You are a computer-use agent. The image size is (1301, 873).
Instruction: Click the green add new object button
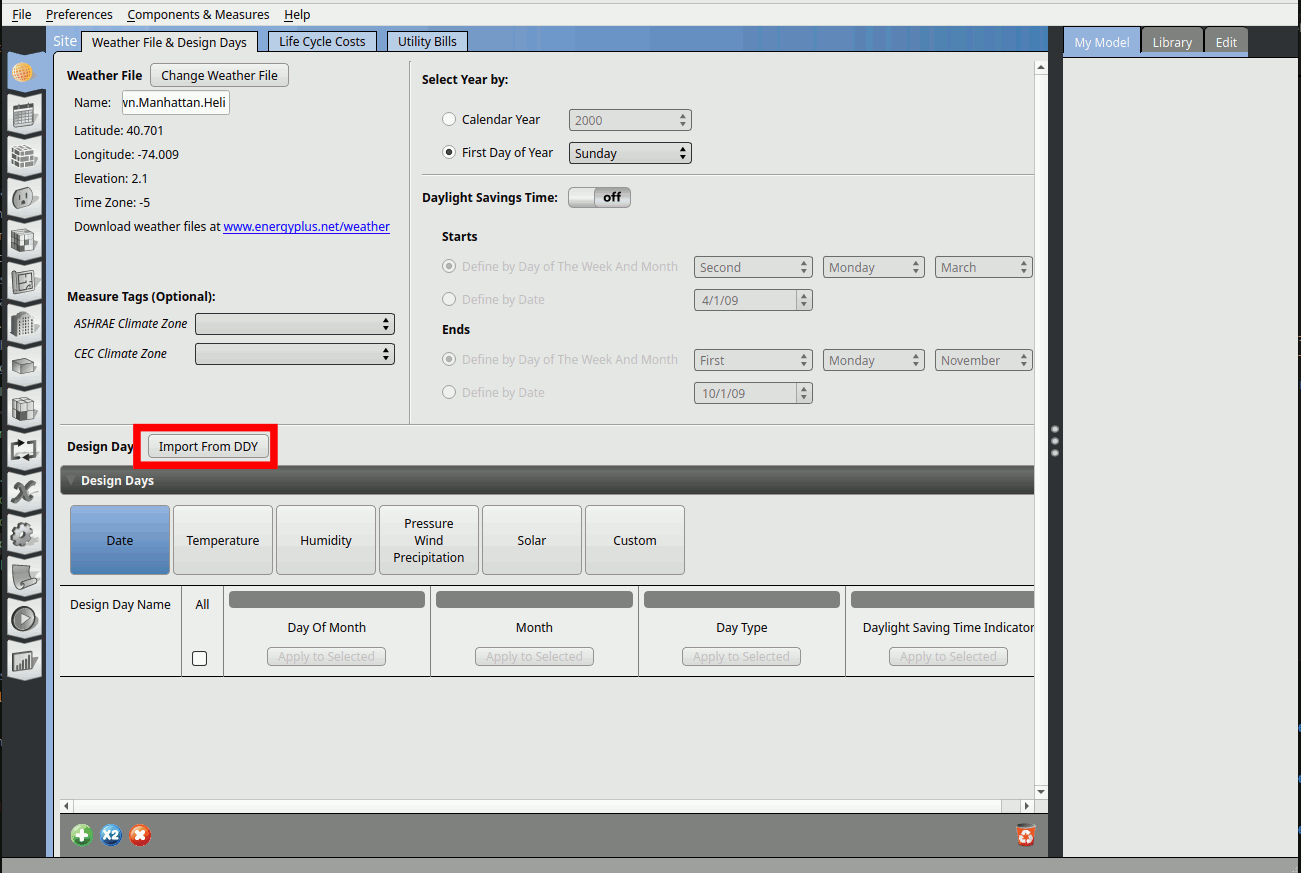click(x=82, y=835)
